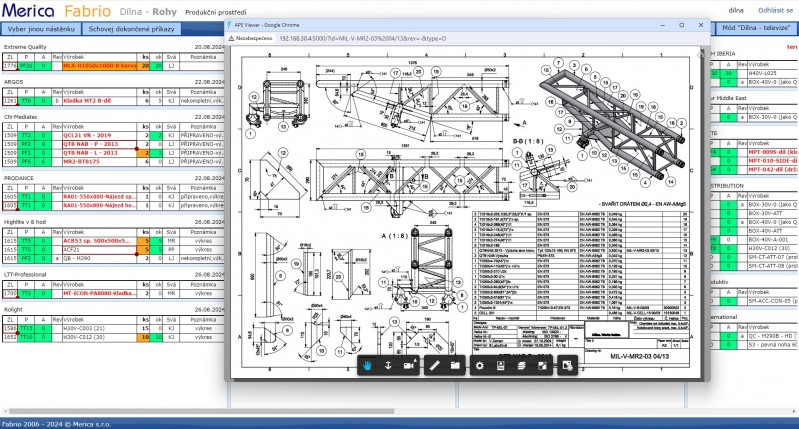The width and height of the screenshot is (799, 429).
Task: Open product 'MR2-BTB175' in CN-Mediatec
Action: tap(84, 160)
